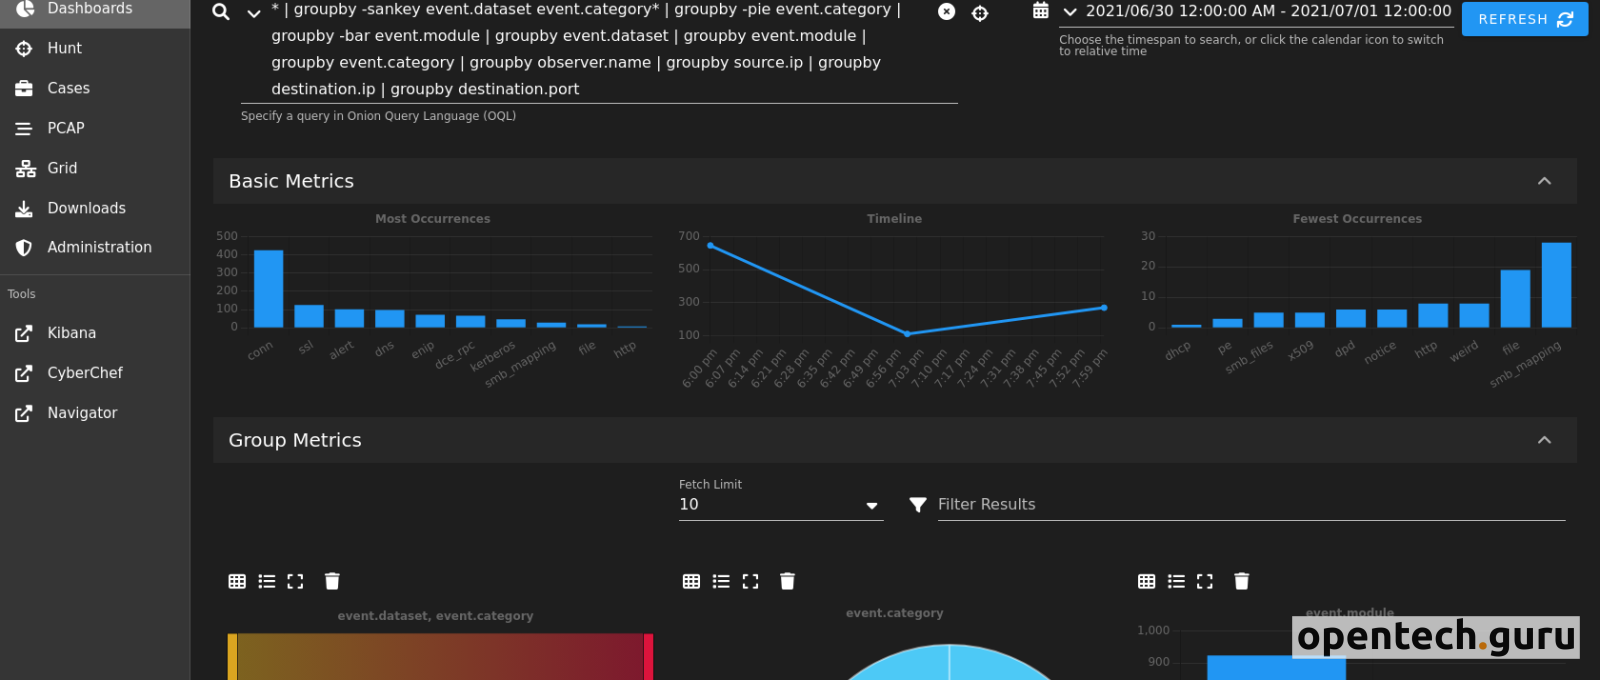Go to the PCAP page

(x=66, y=128)
